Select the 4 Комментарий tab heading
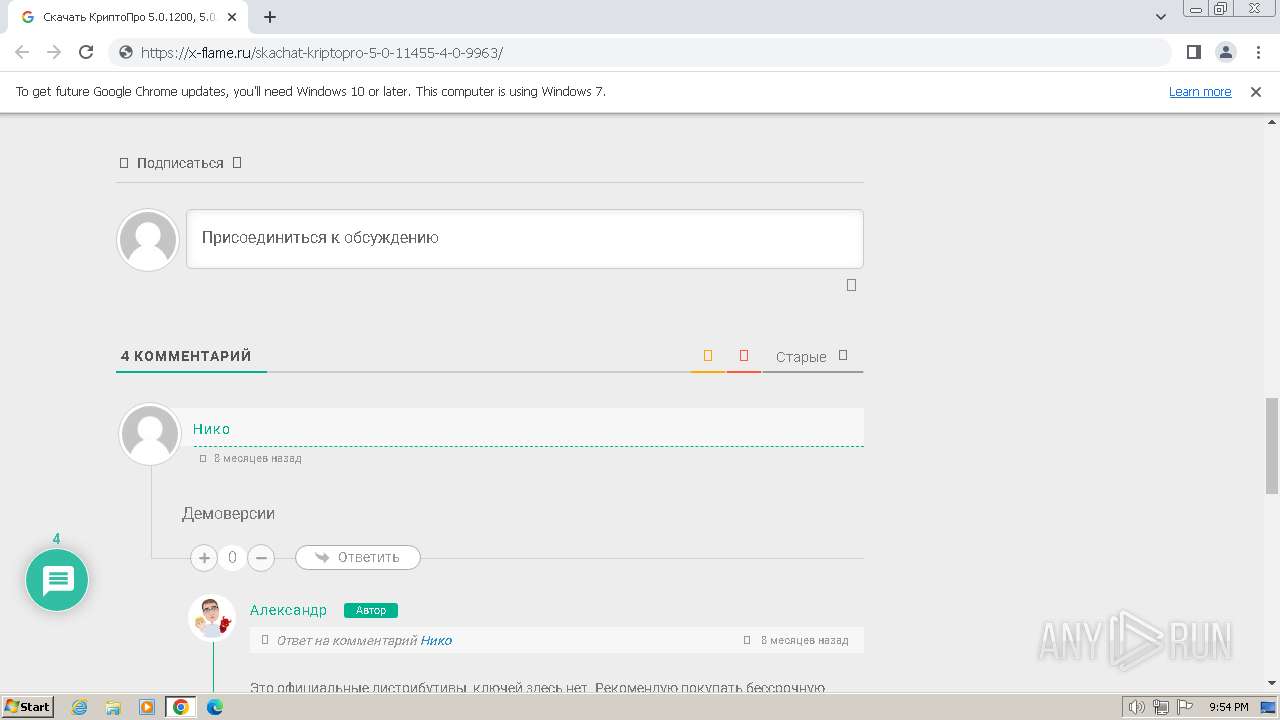Screen dimensions: 1280x720 point(186,356)
